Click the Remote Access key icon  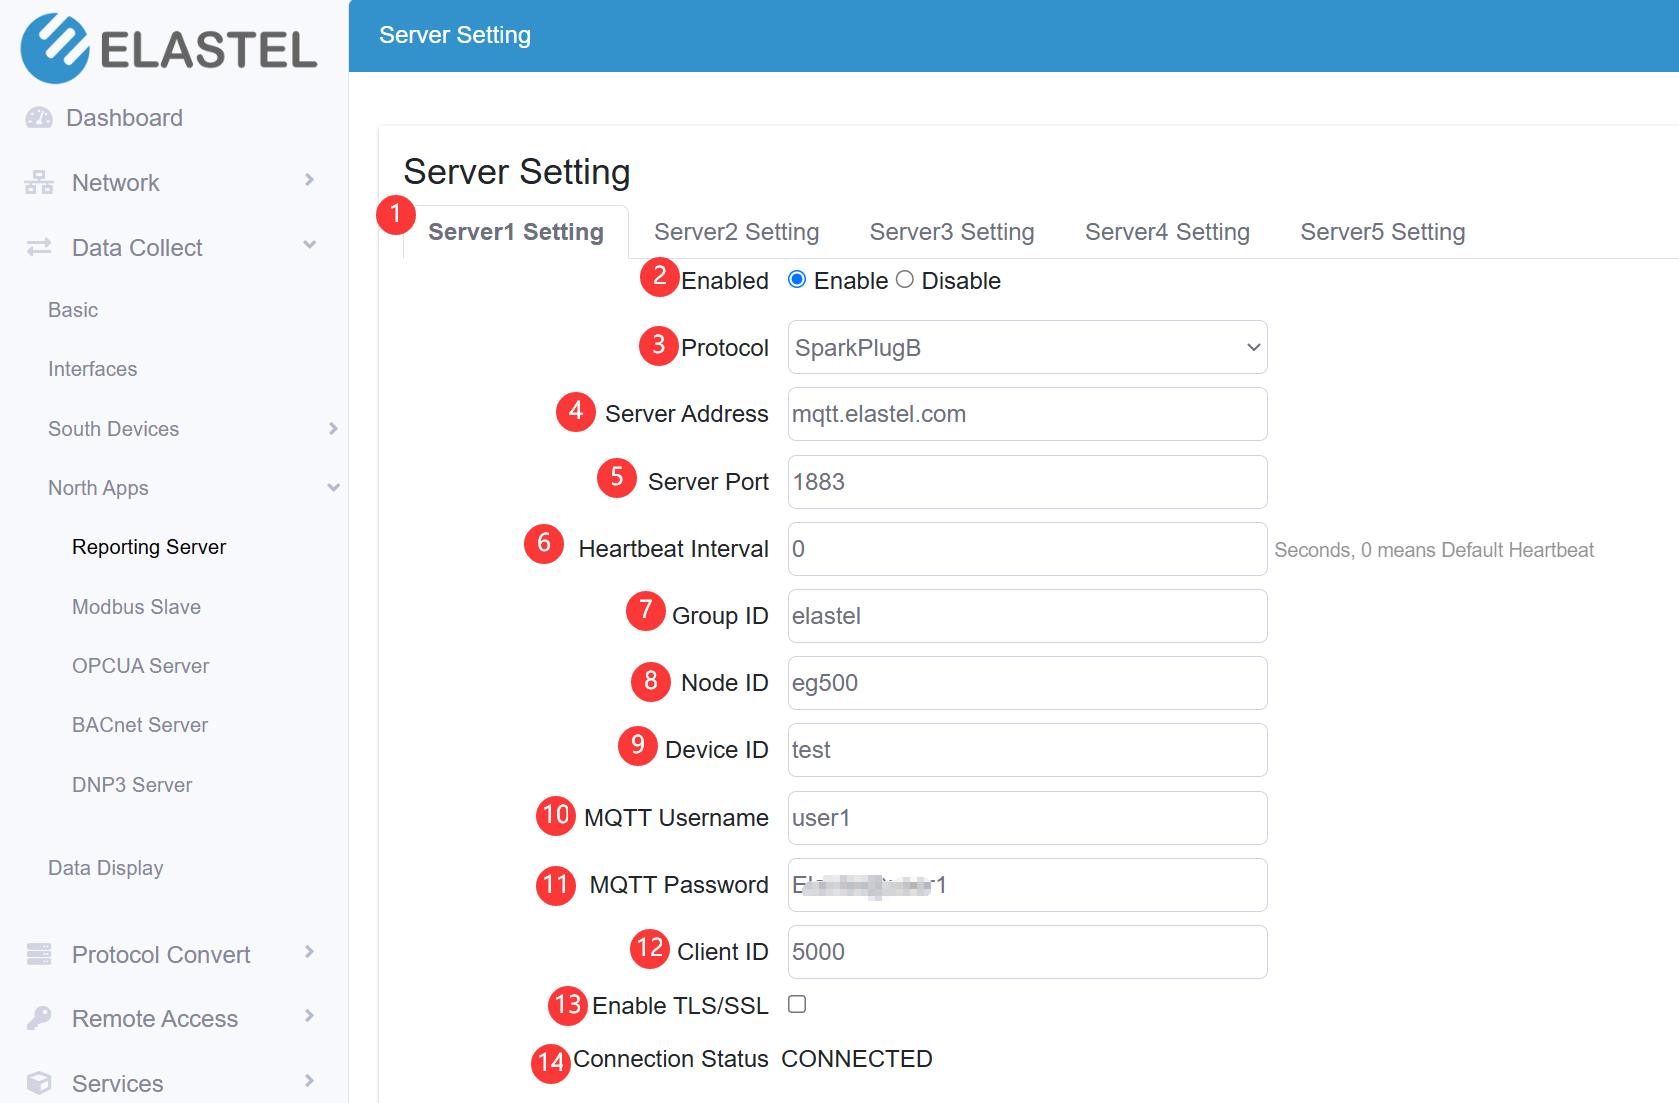pyautogui.click(x=39, y=1018)
